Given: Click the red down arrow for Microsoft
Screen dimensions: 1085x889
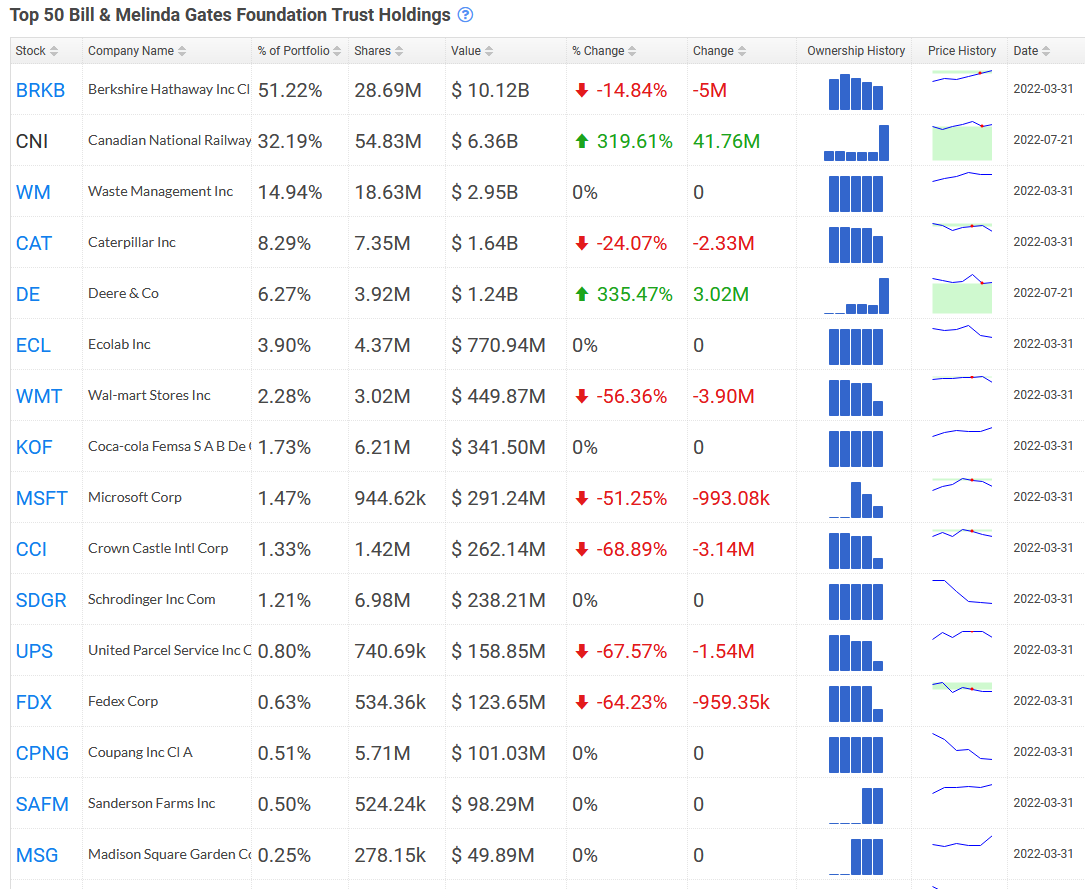Looking at the screenshot, I should (582, 498).
